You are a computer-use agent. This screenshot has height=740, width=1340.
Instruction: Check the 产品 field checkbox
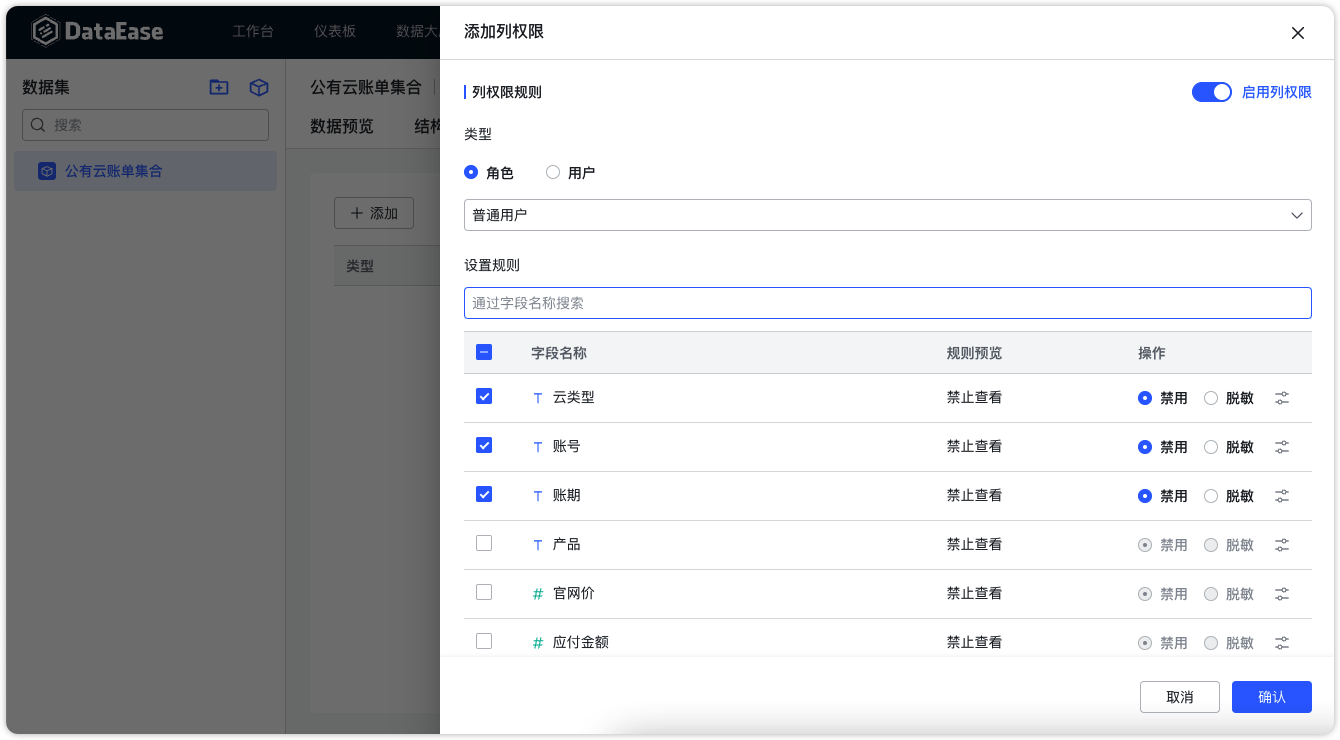[484, 543]
